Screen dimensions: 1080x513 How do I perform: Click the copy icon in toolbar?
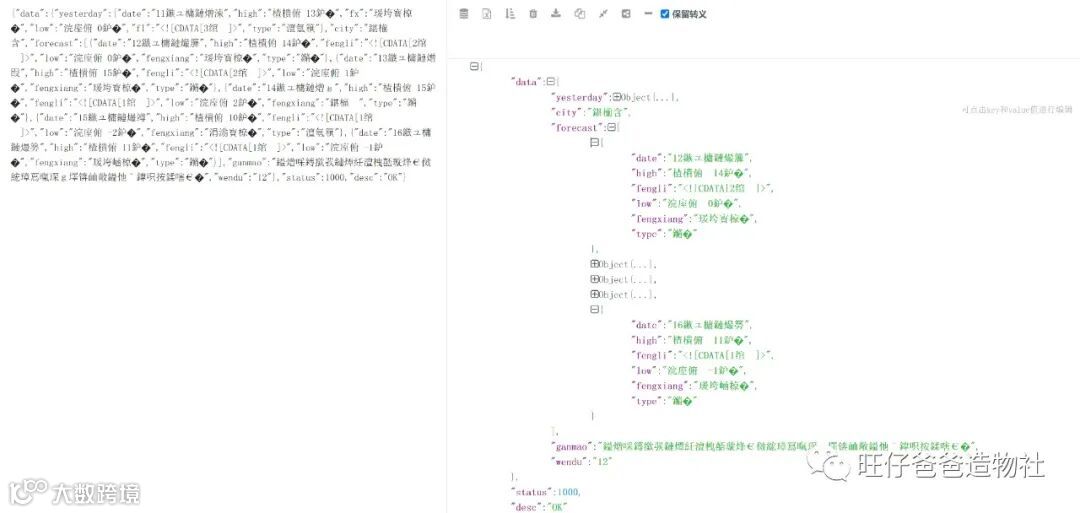(x=580, y=14)
